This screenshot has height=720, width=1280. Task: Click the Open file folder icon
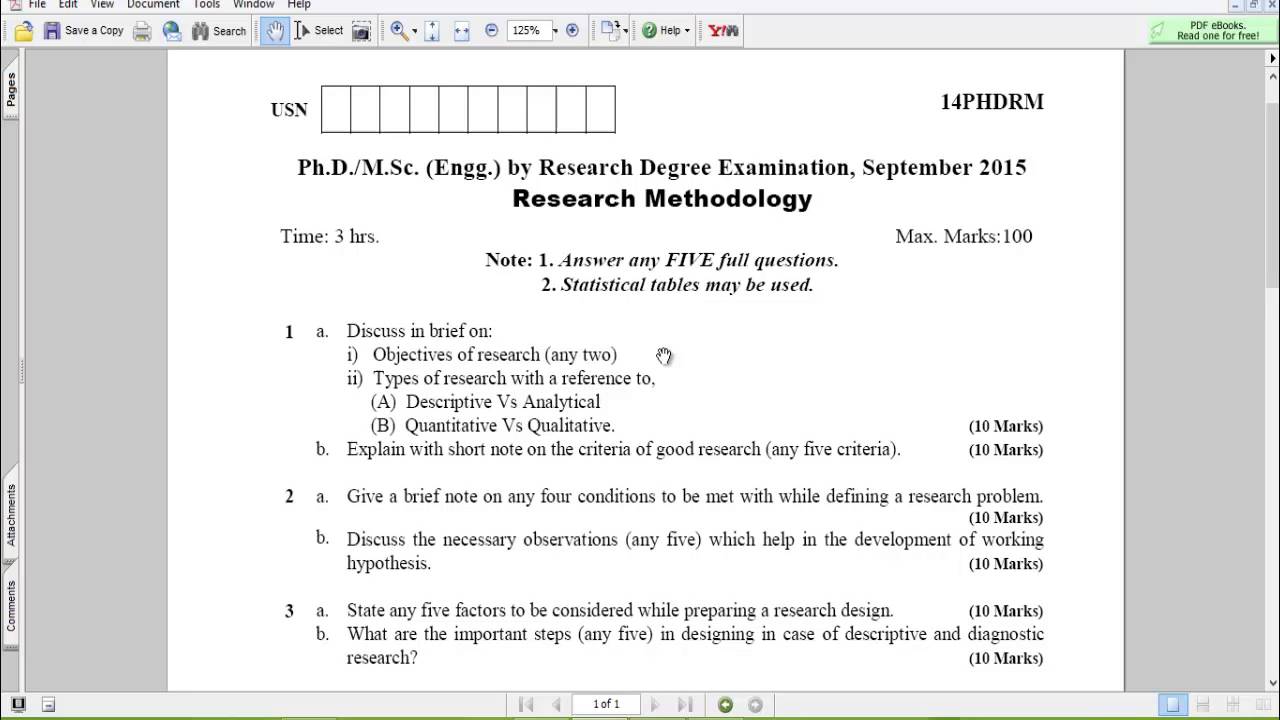(23, 31)
